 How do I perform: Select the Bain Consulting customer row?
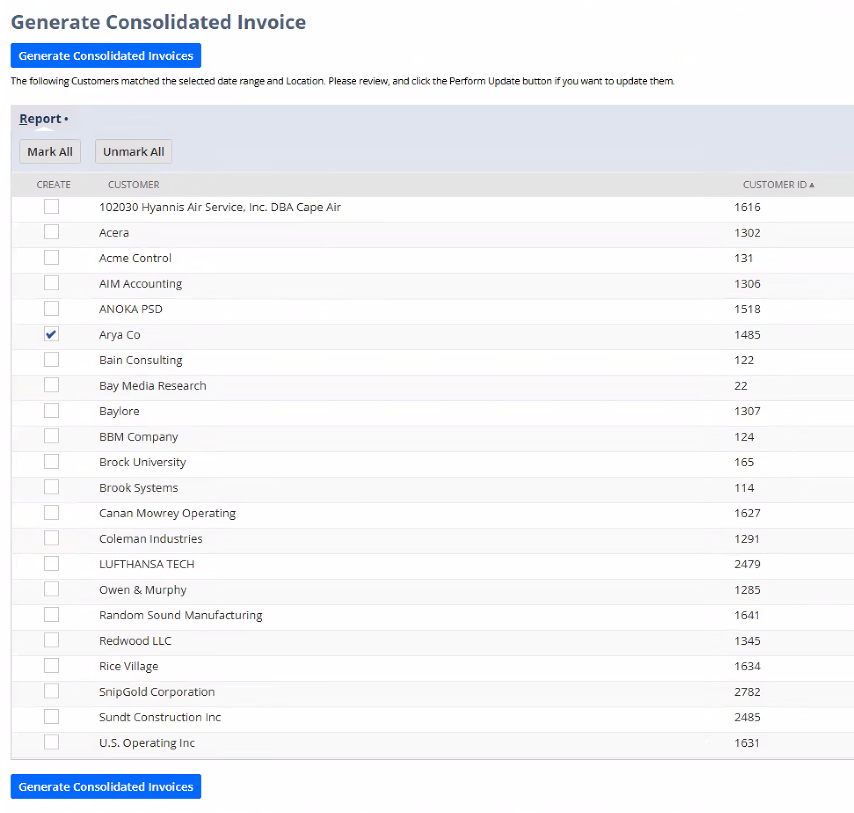141,360
